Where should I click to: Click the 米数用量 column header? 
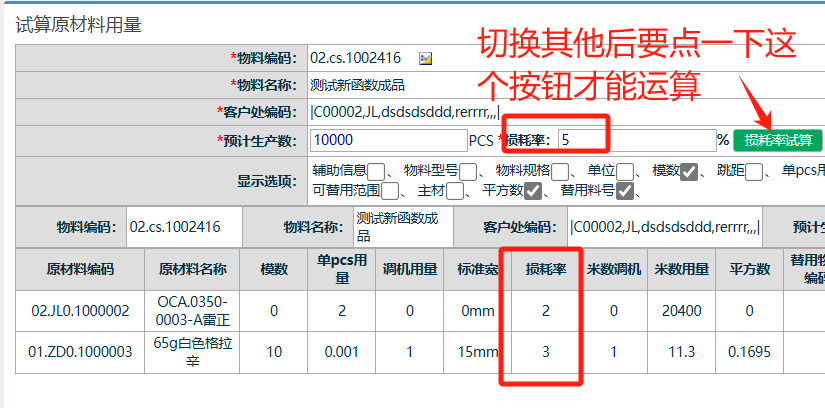681,270
